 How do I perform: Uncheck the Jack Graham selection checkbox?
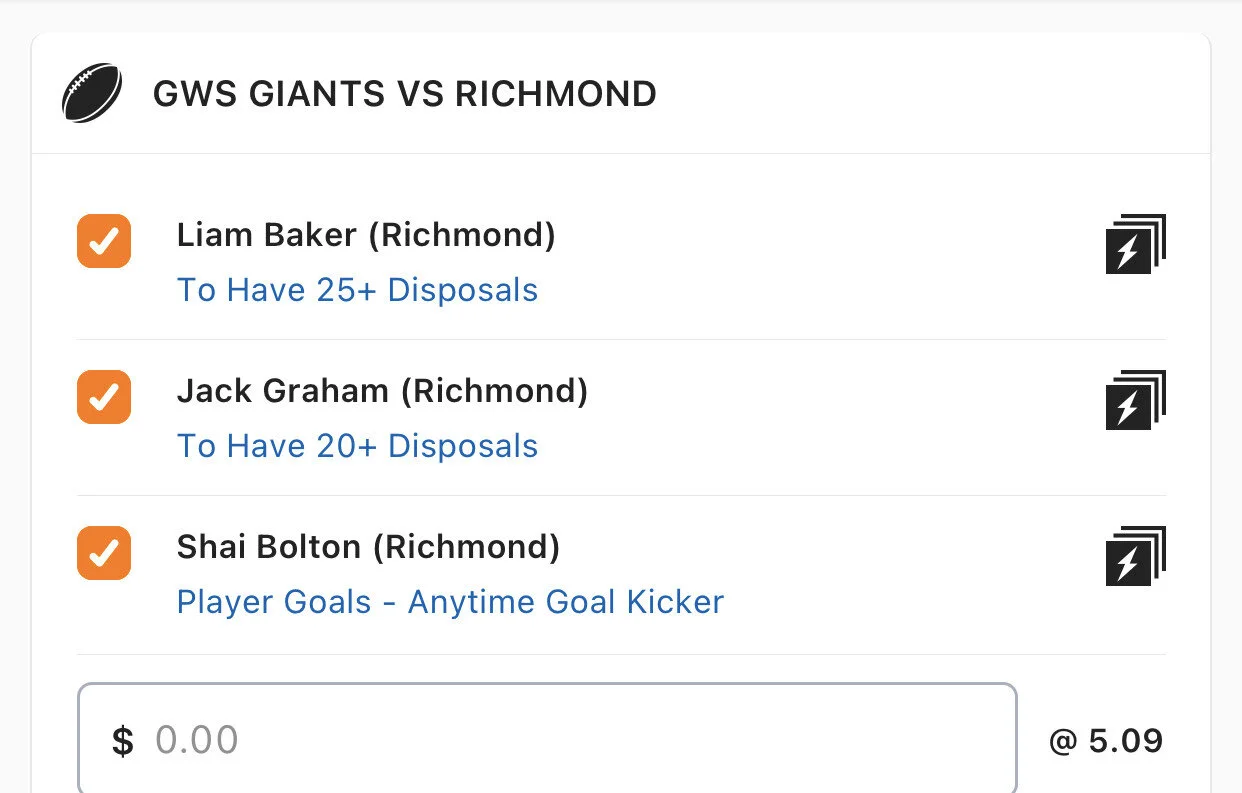point(104,397)
